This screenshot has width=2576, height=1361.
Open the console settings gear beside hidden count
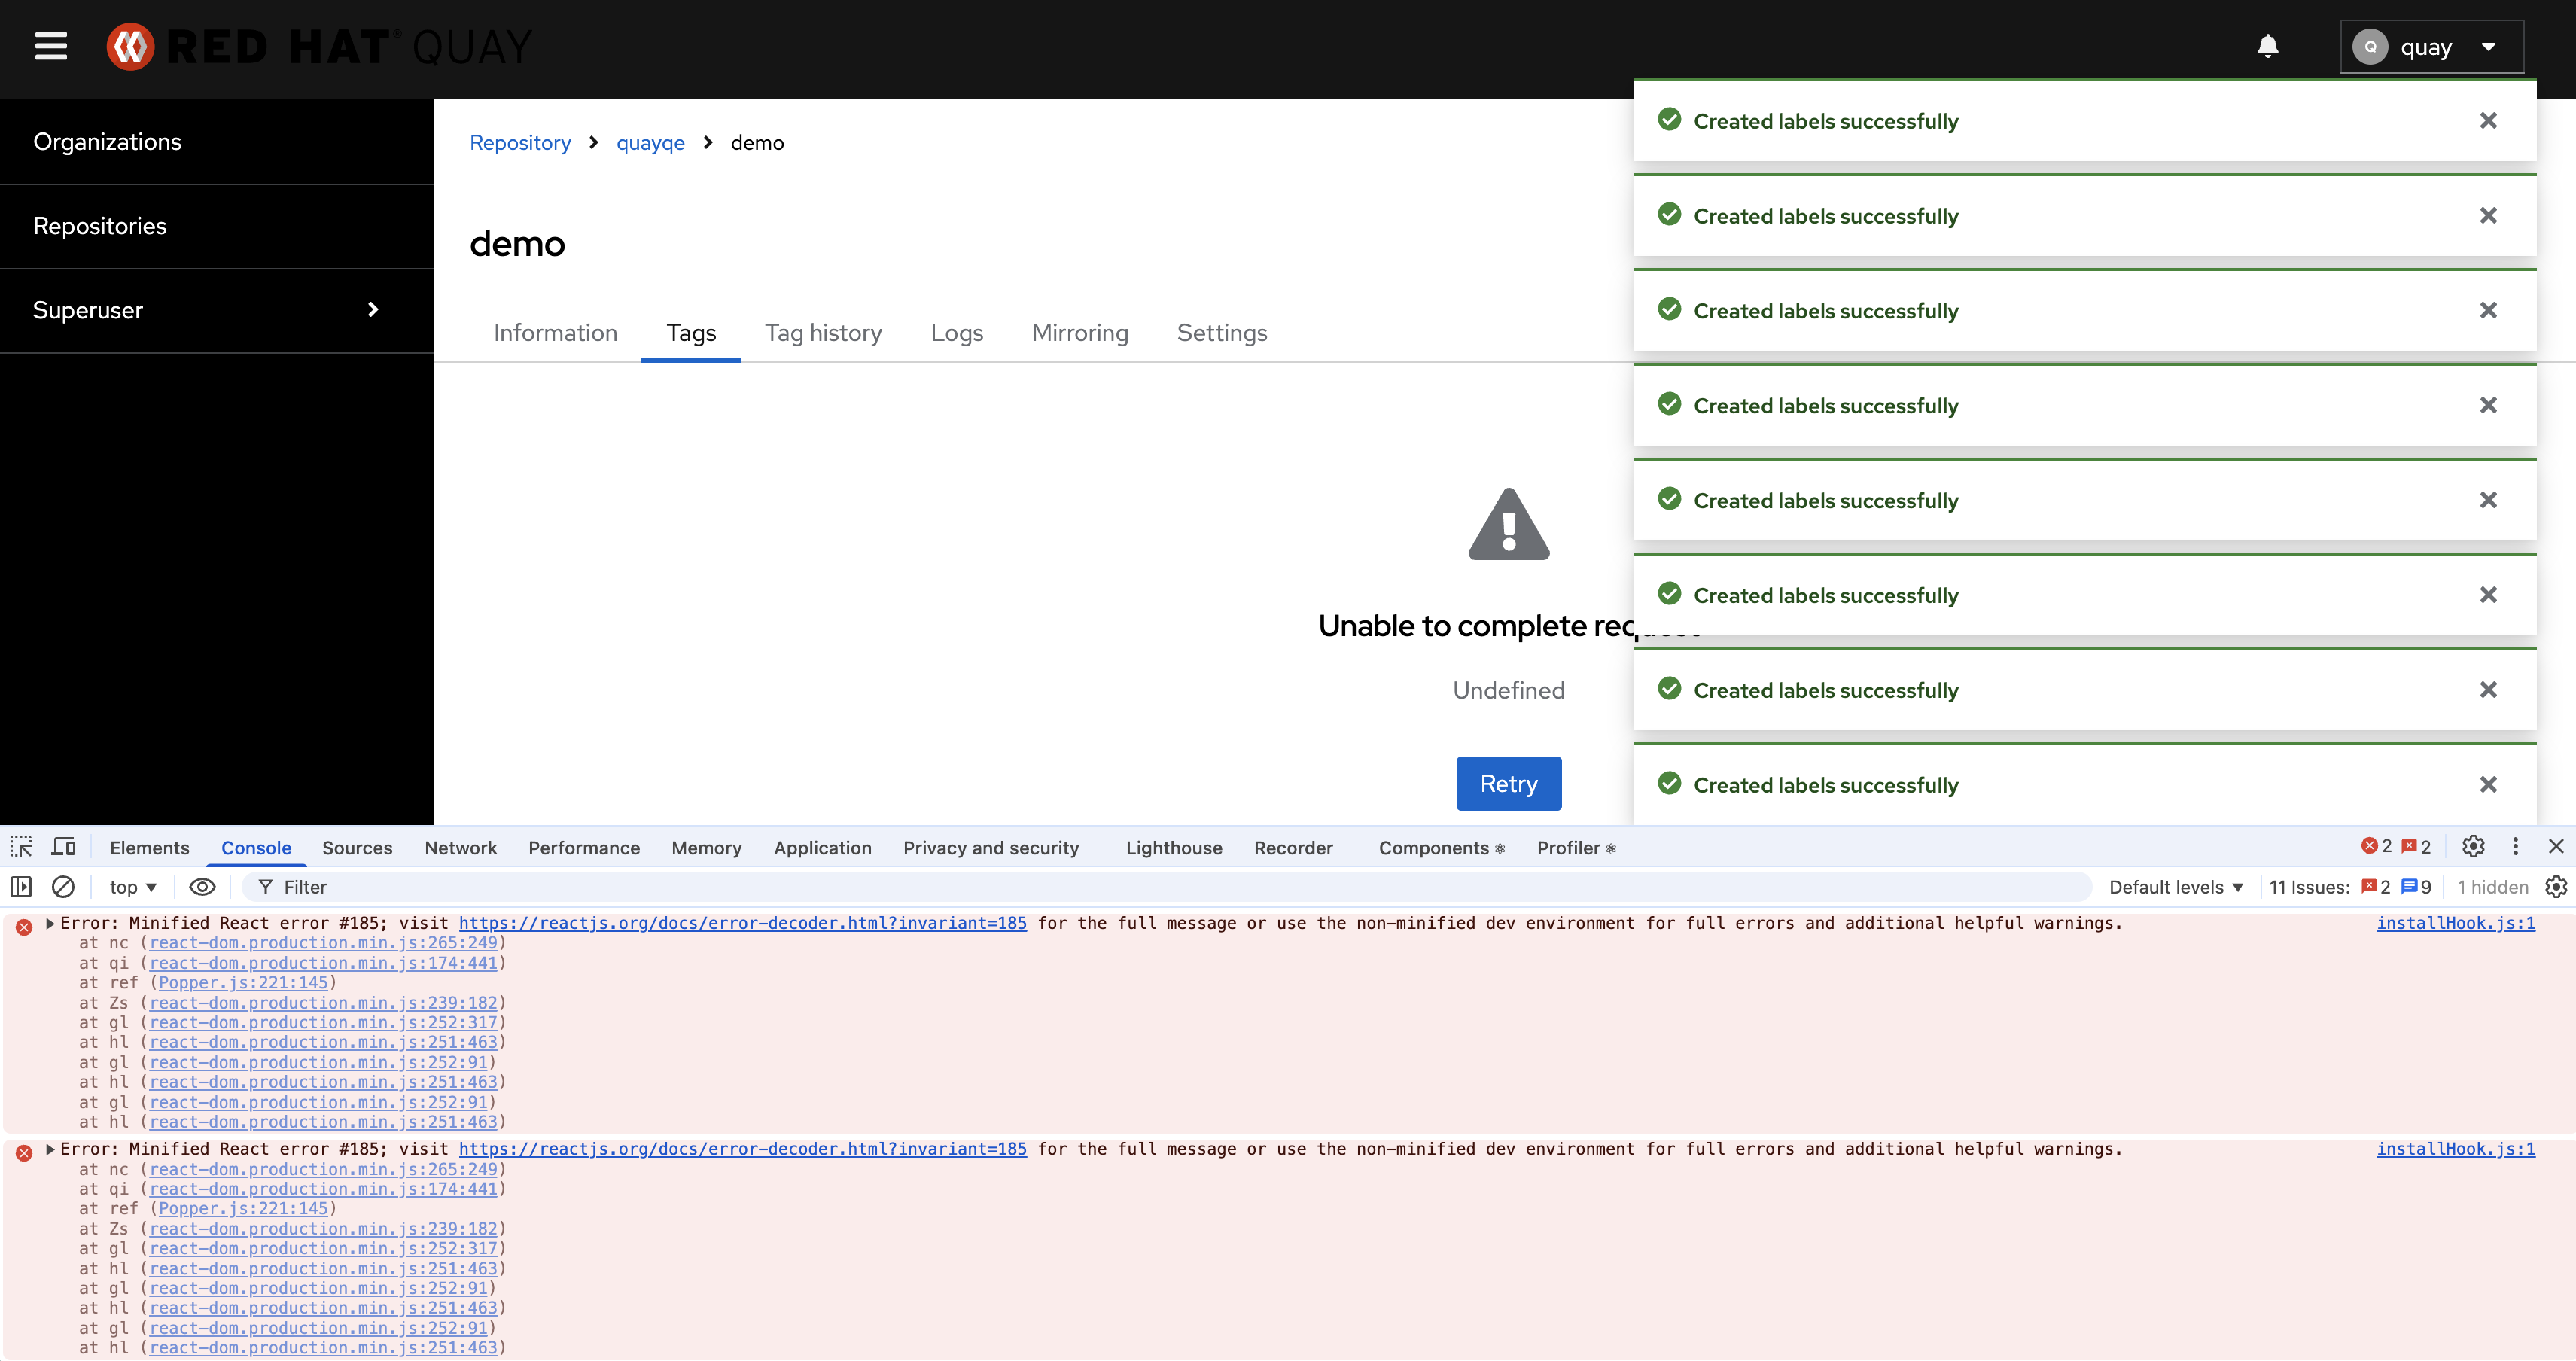2555,886
